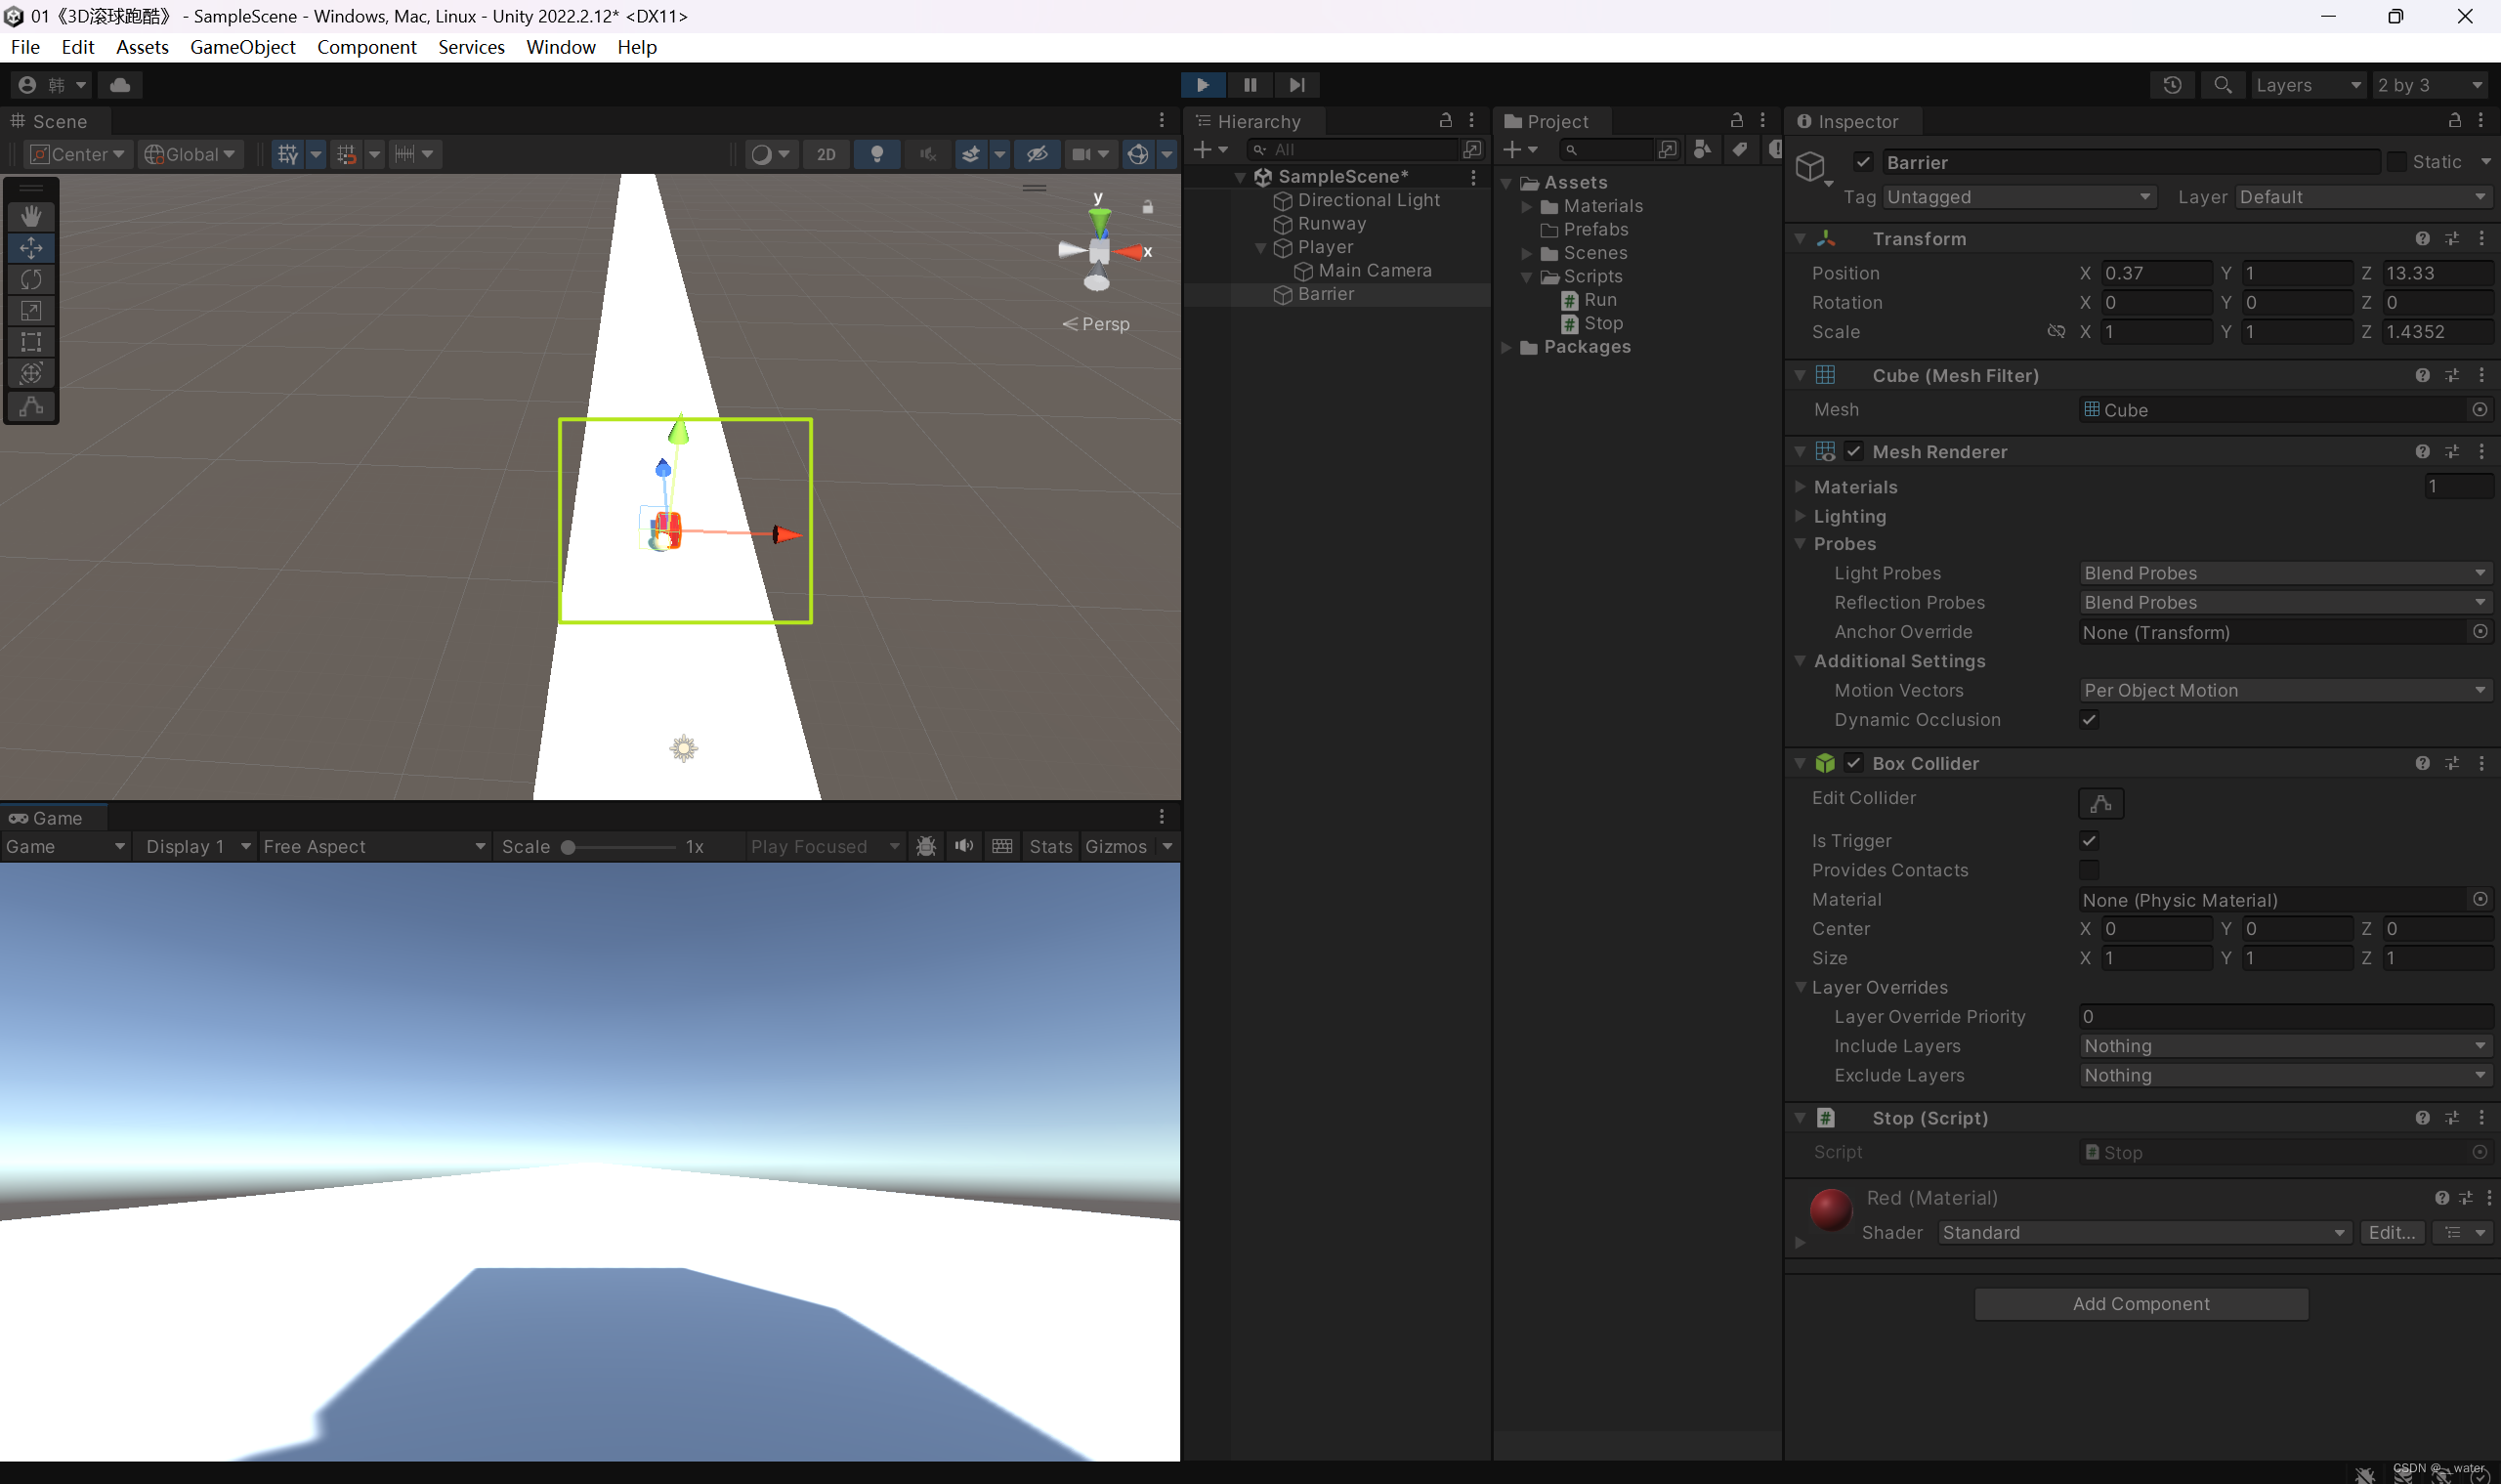Open the cloud services icon
Screen dimensions: 2501x1484
click(x=120, y=85)
